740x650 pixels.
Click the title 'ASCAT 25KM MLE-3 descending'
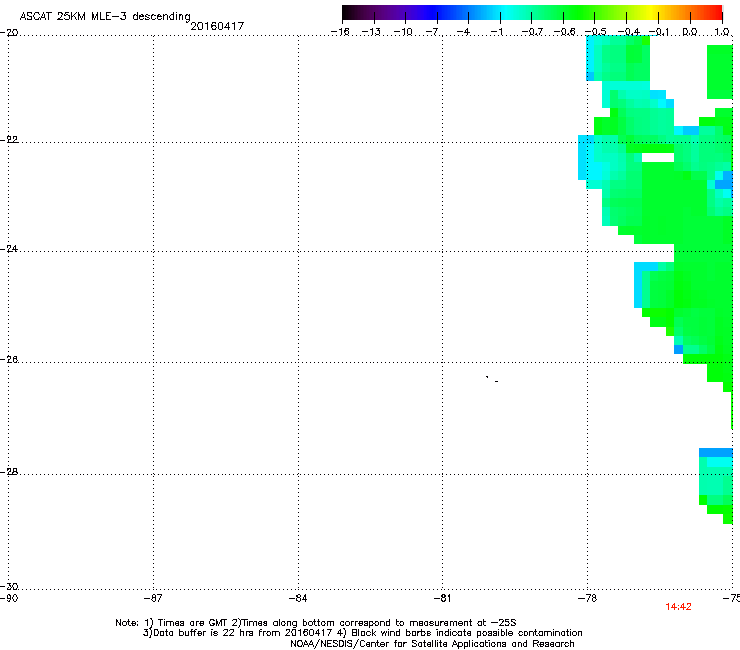tap(105, 17)
